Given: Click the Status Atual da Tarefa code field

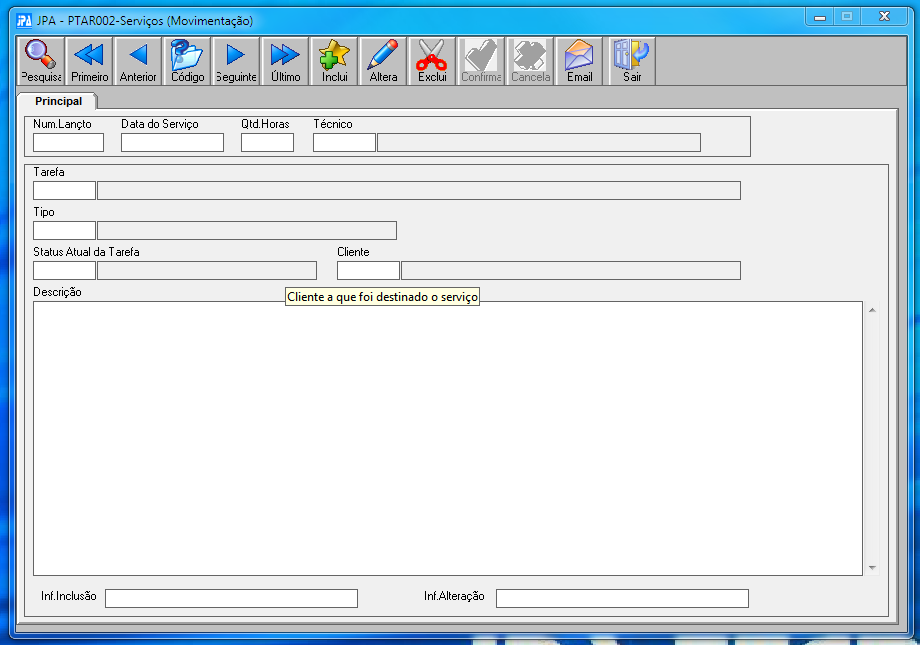Looking at the screenshot, I should (x=65, y=271).
